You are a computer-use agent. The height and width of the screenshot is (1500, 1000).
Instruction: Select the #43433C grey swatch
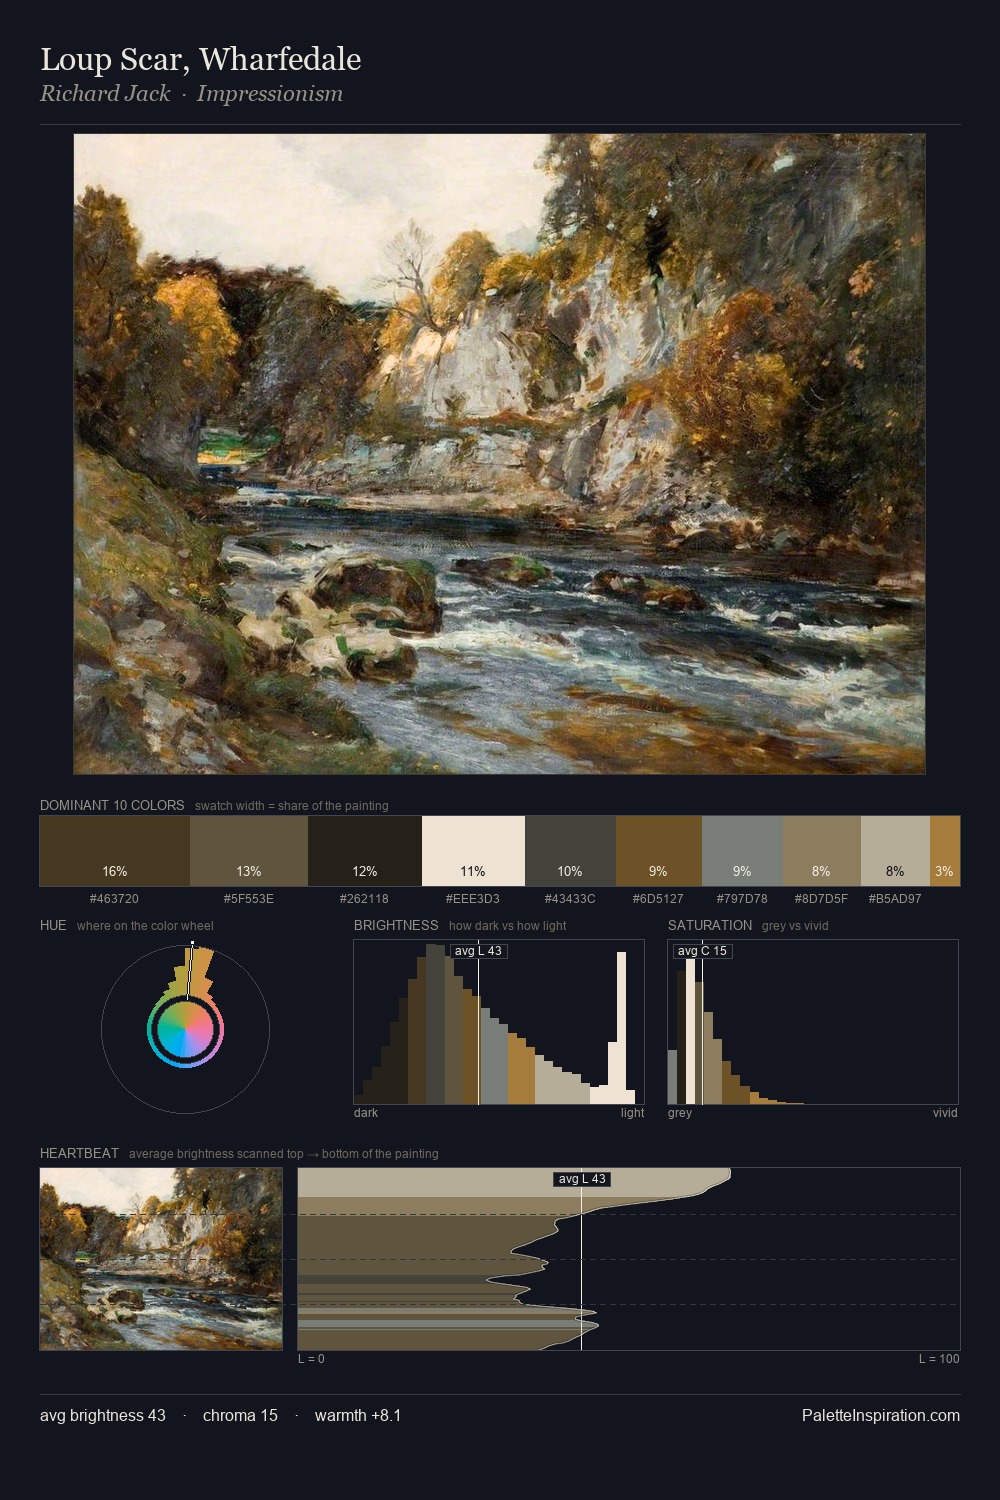pyautogui.click(x=570, y=851)
